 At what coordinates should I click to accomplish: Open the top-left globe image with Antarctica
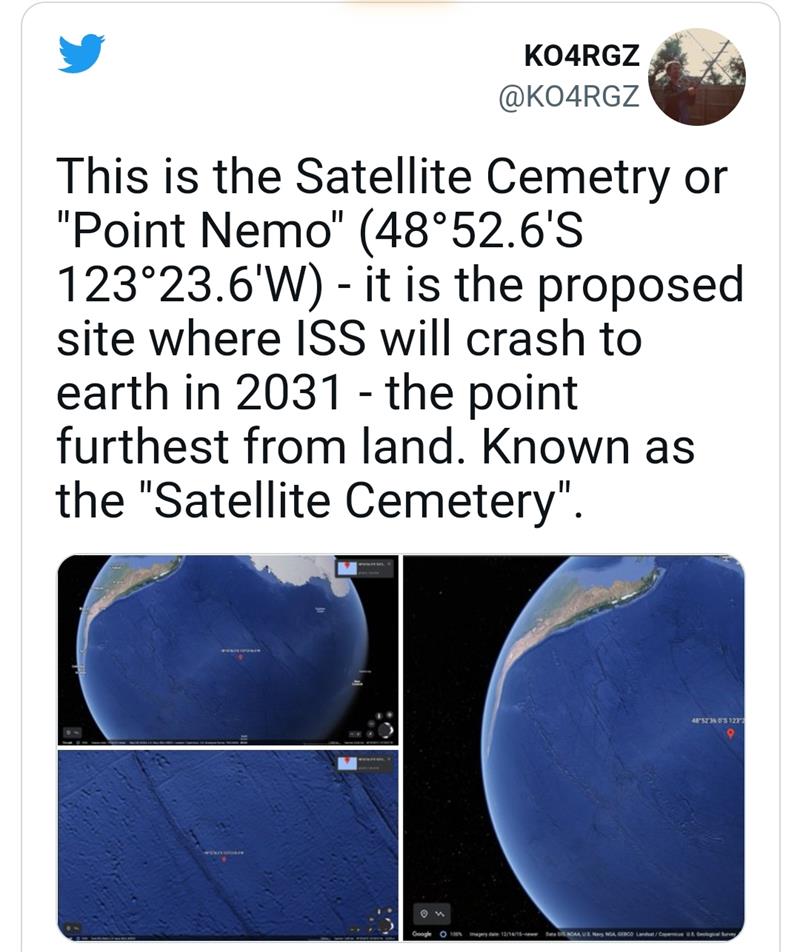tap(228, 650)
